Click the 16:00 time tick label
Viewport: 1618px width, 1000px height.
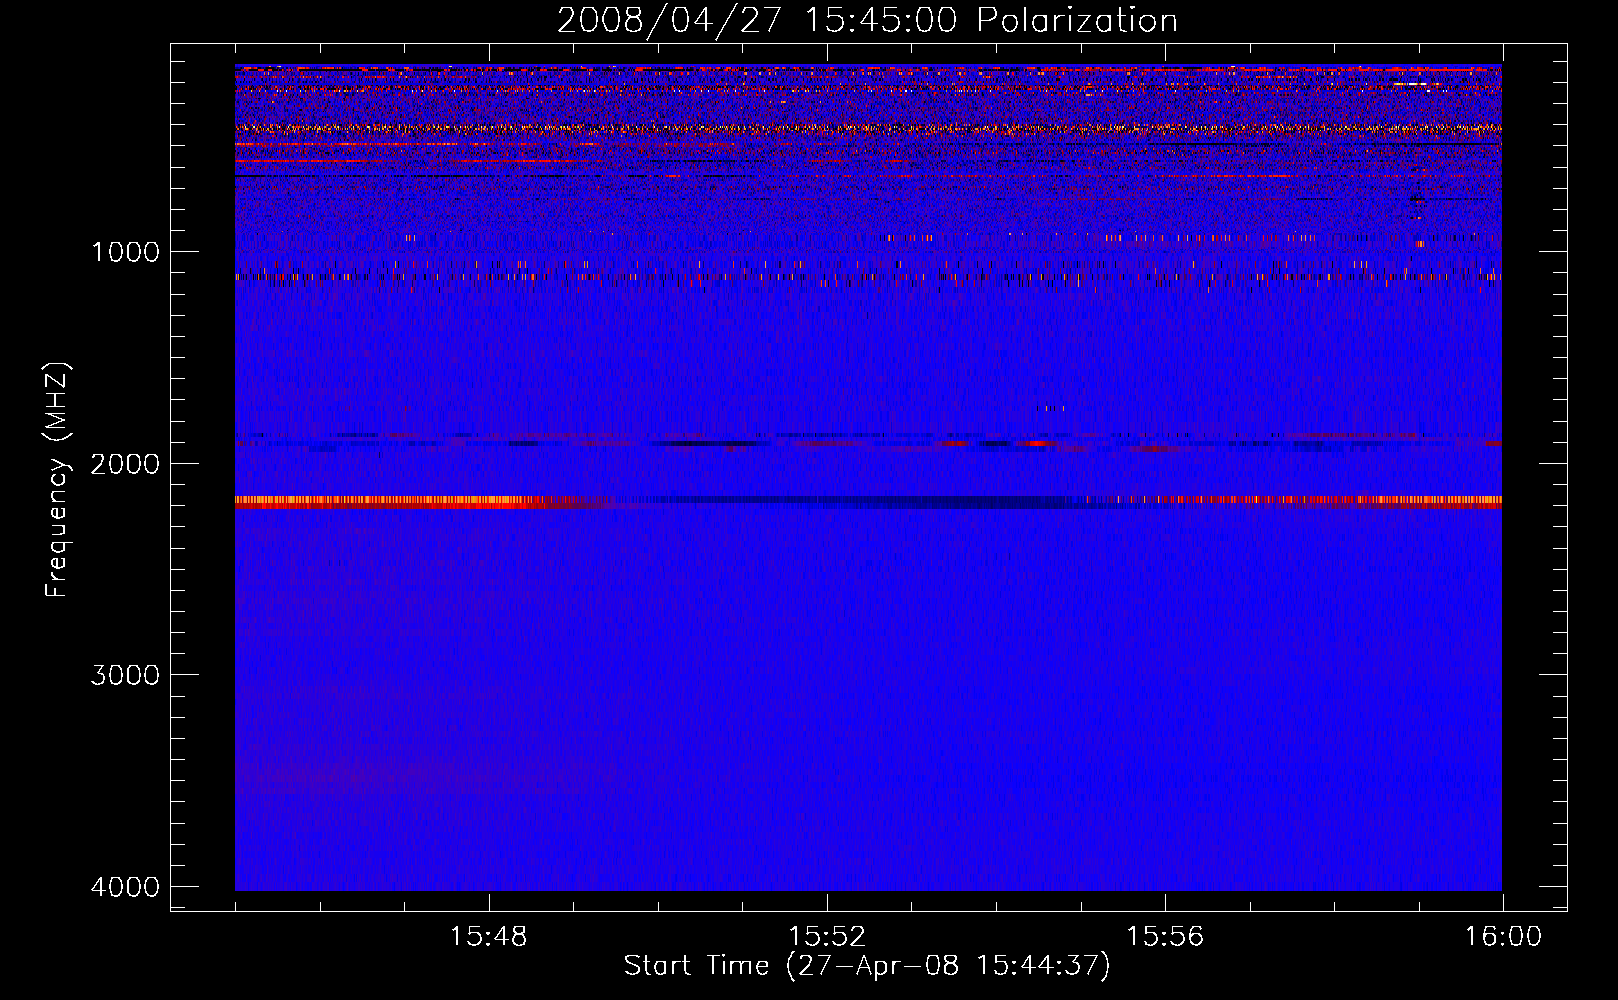[x=1503, y=937]
